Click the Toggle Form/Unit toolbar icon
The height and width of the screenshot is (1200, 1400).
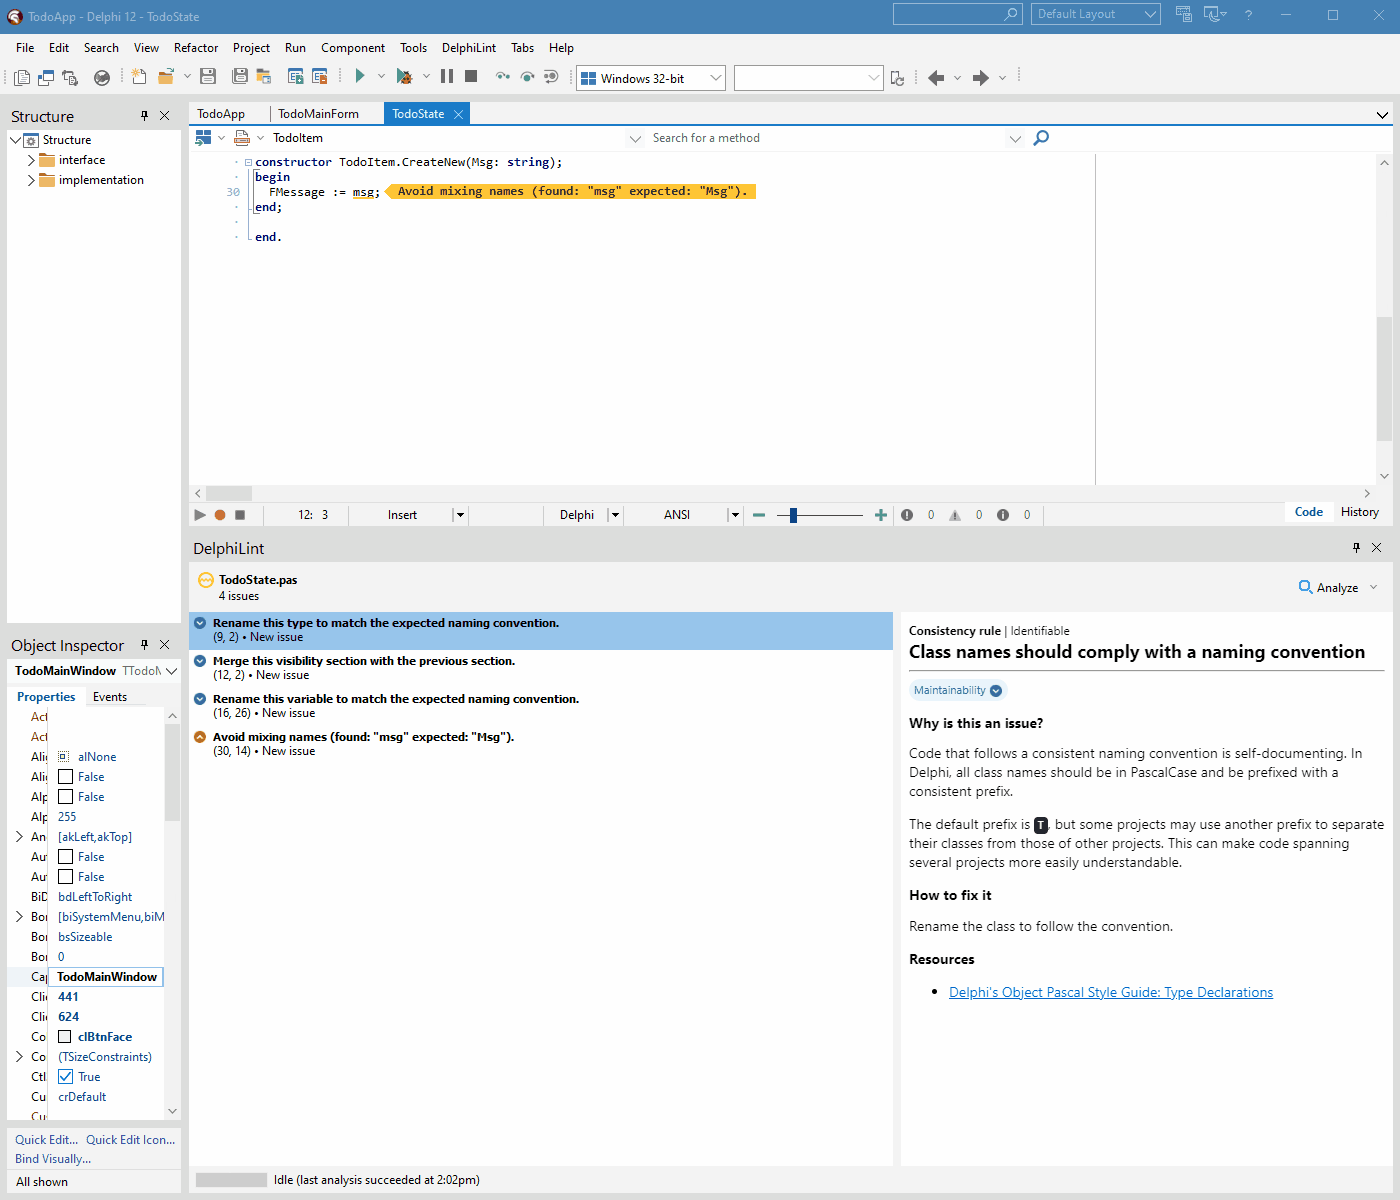point(70,77)
